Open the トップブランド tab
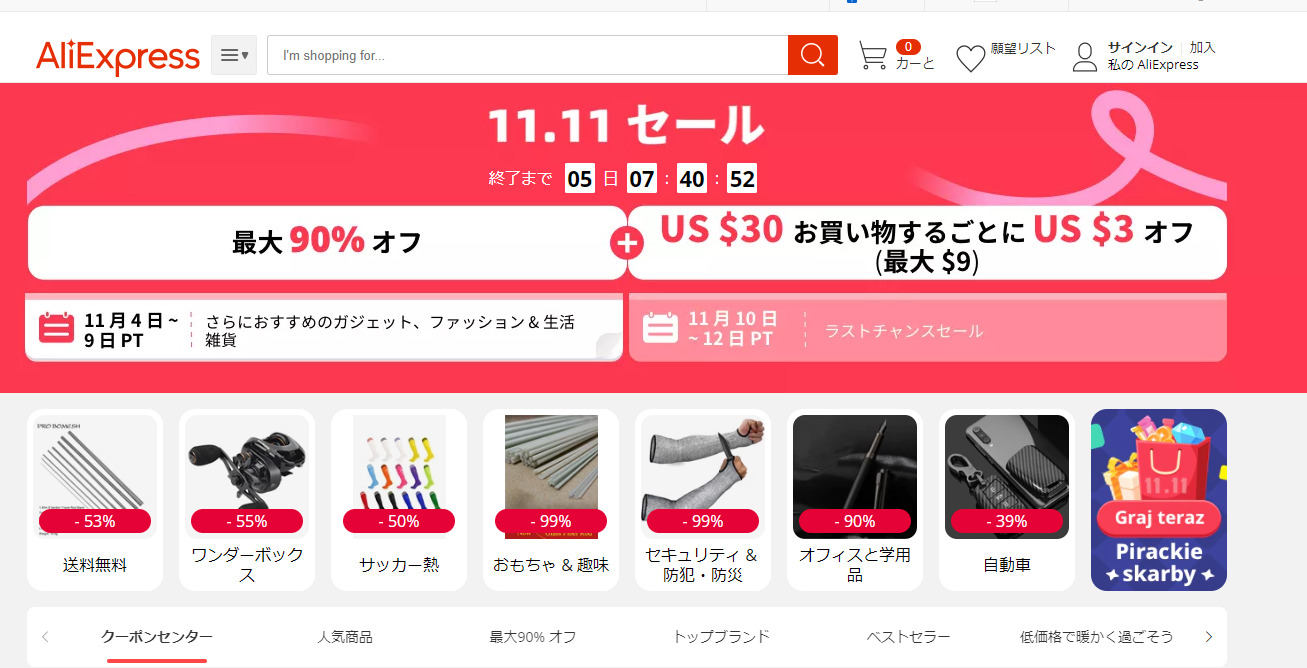 tap(721, 637)
